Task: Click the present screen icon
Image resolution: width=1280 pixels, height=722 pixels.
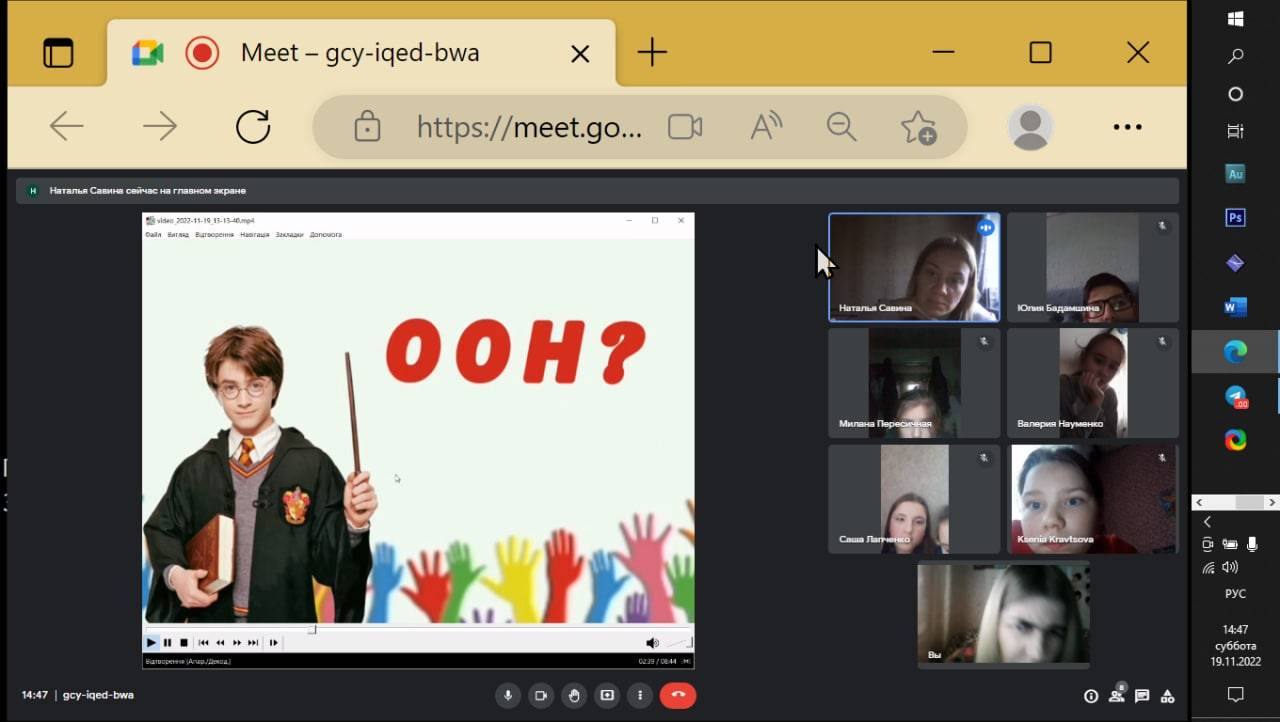Action: pos(607,695)
